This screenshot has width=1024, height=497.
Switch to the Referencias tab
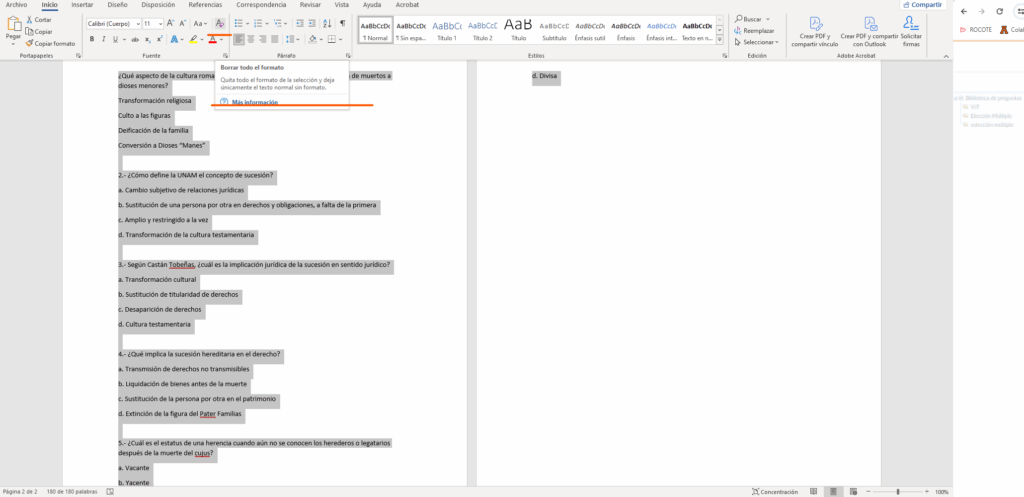point(198,5)
